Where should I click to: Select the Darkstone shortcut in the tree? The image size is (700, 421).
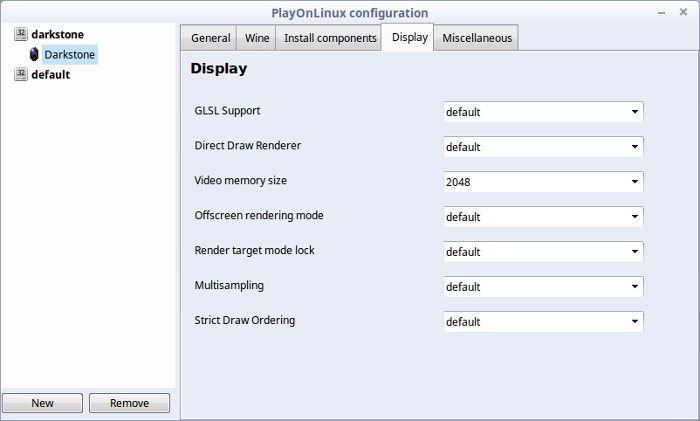pyautogui.click(x=69, y=54)
